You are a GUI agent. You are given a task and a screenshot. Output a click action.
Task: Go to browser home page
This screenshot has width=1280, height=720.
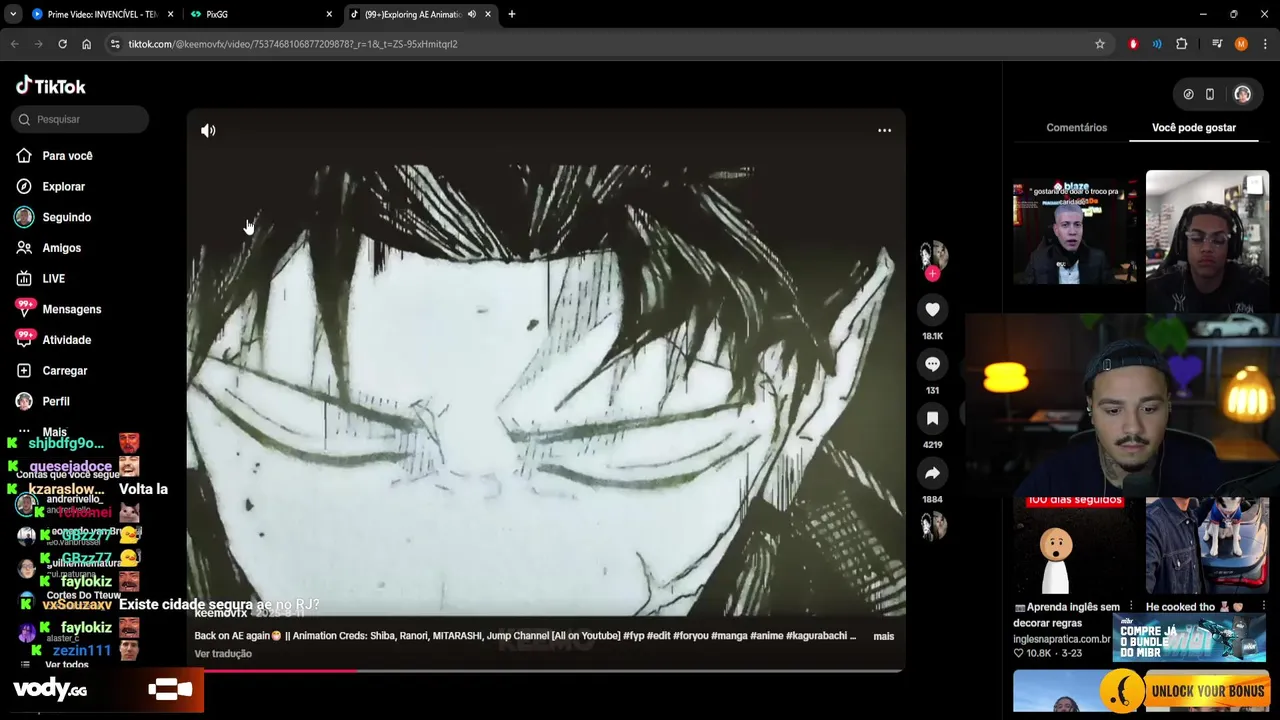coord(86,44)
